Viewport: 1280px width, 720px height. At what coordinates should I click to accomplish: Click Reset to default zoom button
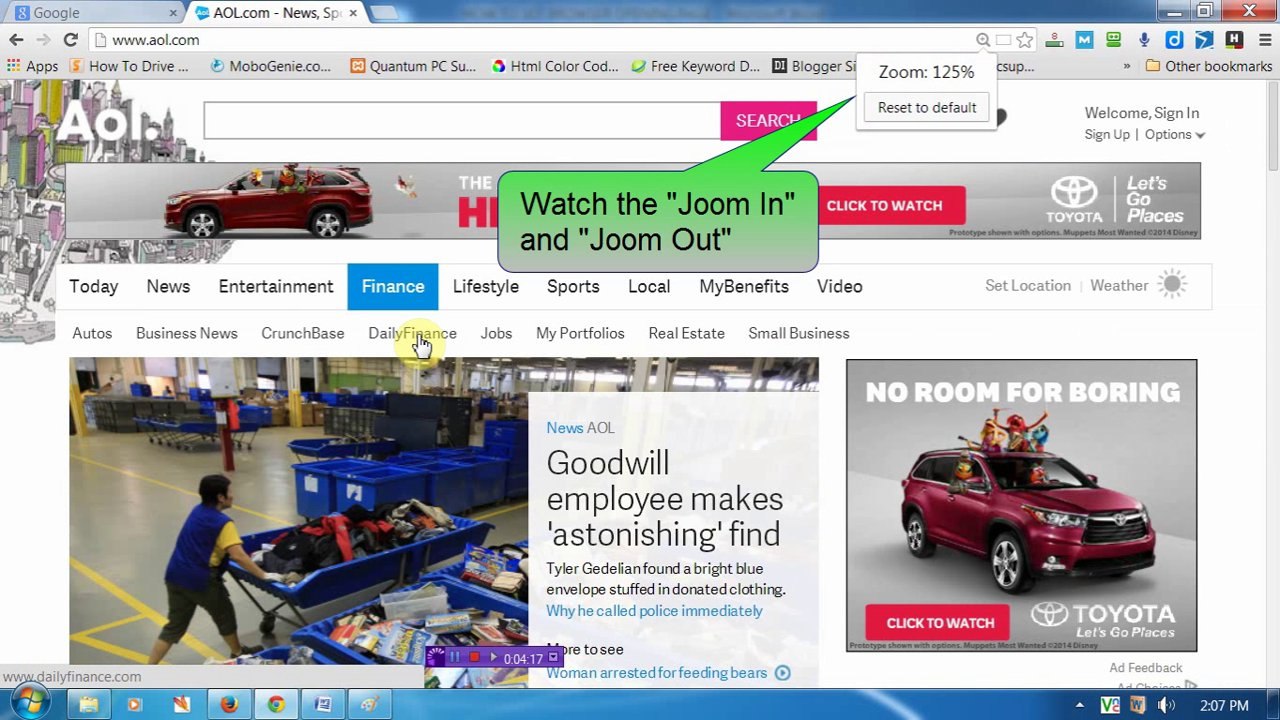click(927, 108)
